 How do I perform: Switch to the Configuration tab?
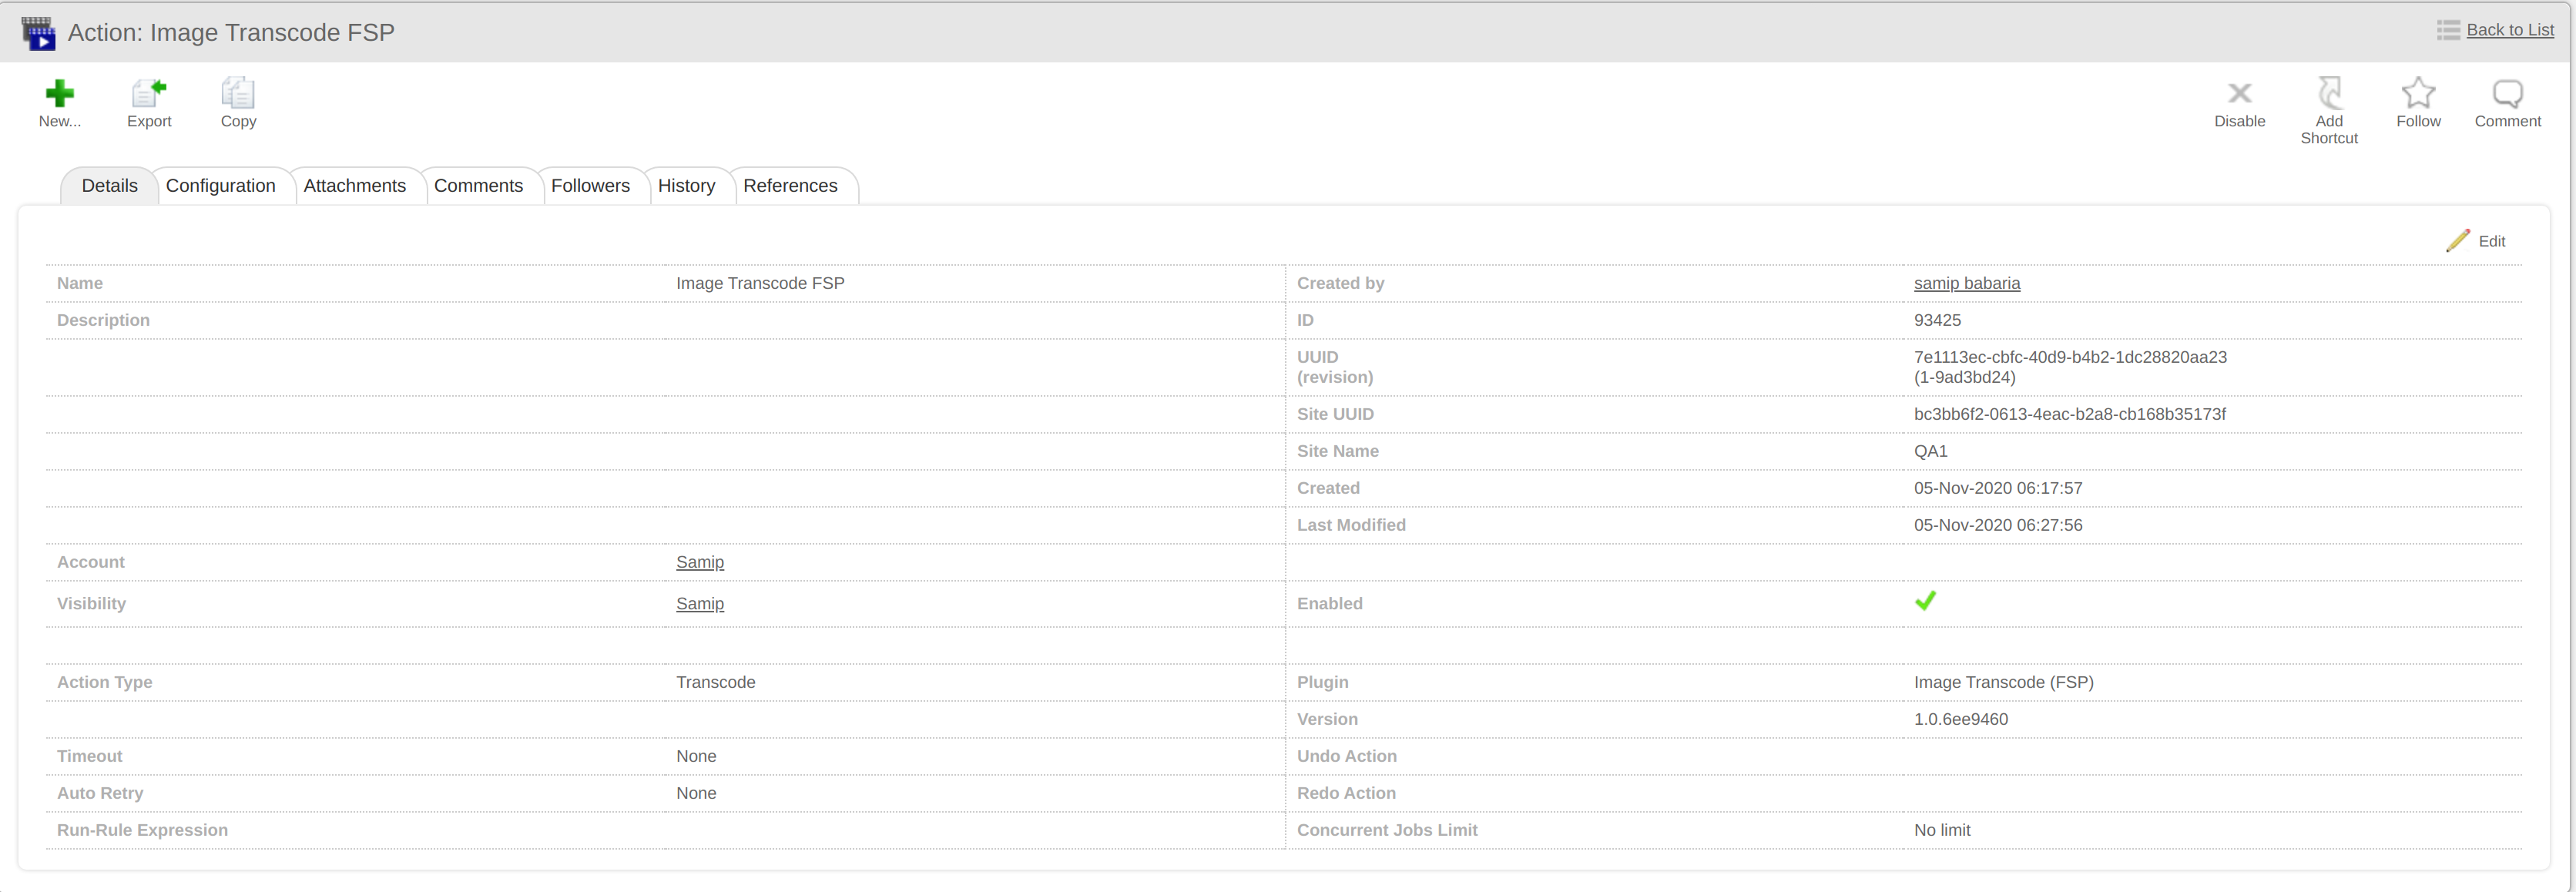[x=221, y=185]
